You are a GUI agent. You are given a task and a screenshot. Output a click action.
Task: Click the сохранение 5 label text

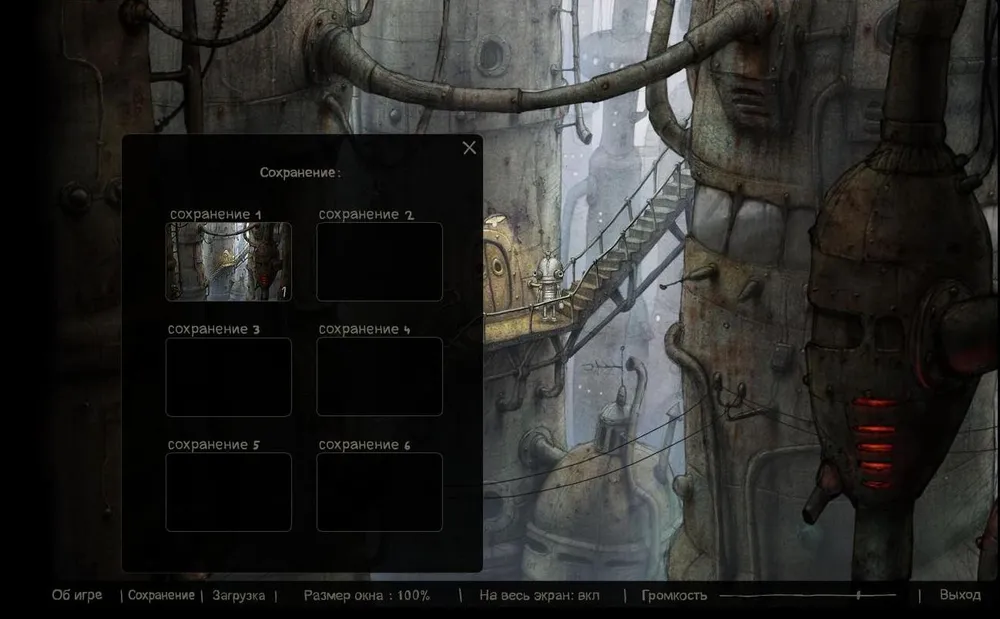click(214, 444)
